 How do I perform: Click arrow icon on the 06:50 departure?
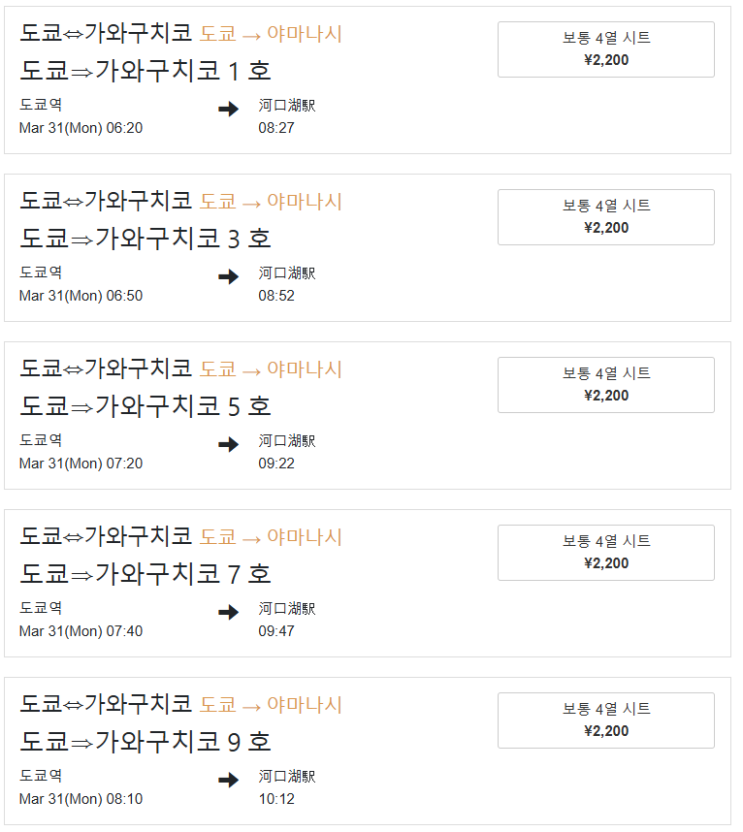click(228, 277)
